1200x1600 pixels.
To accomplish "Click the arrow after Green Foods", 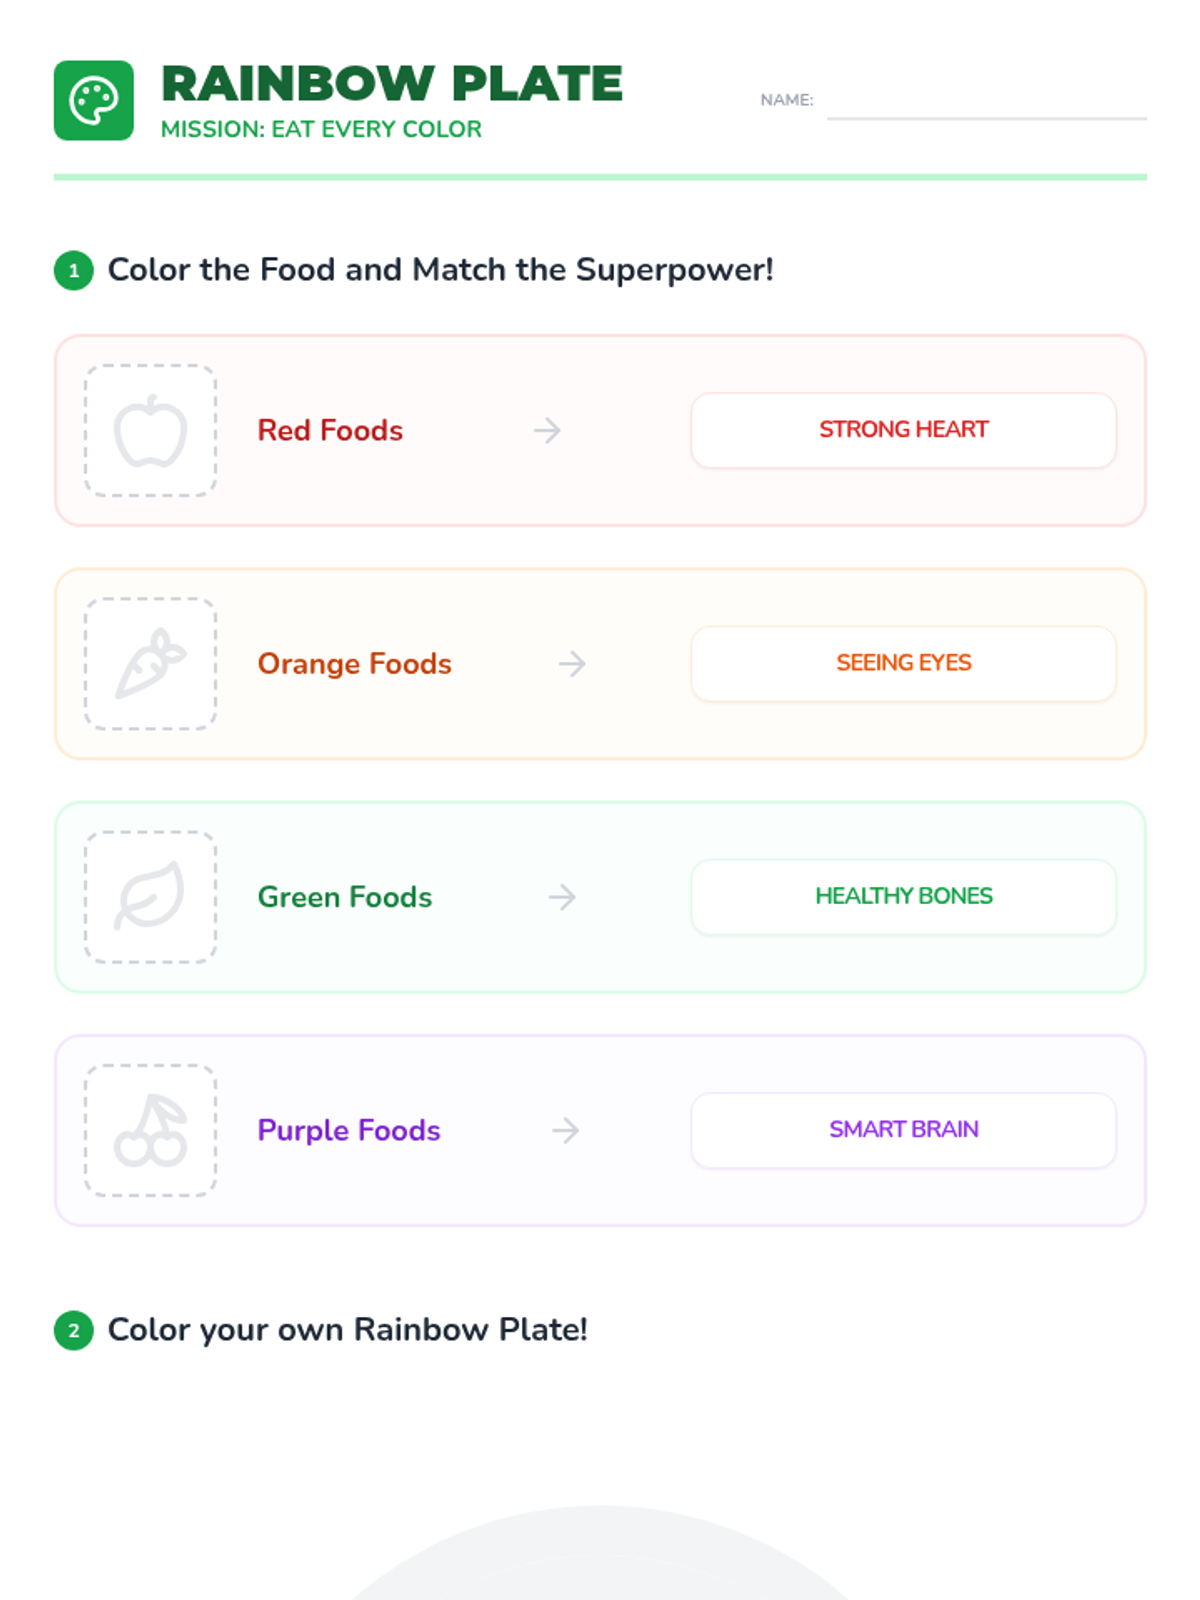I will (562, 897).
